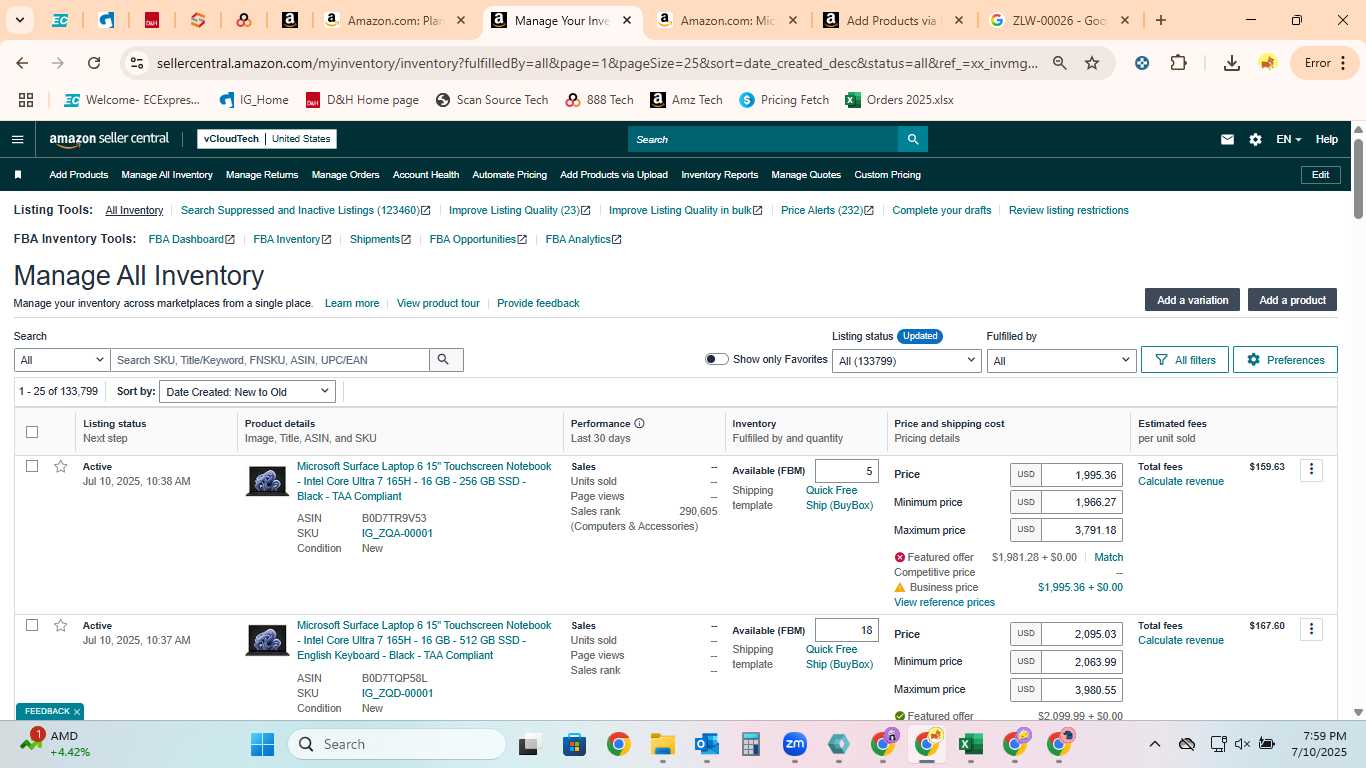Screen dimensions: 1366x768
Task: Open the Add Products menu item
Action: pos(79,175)
